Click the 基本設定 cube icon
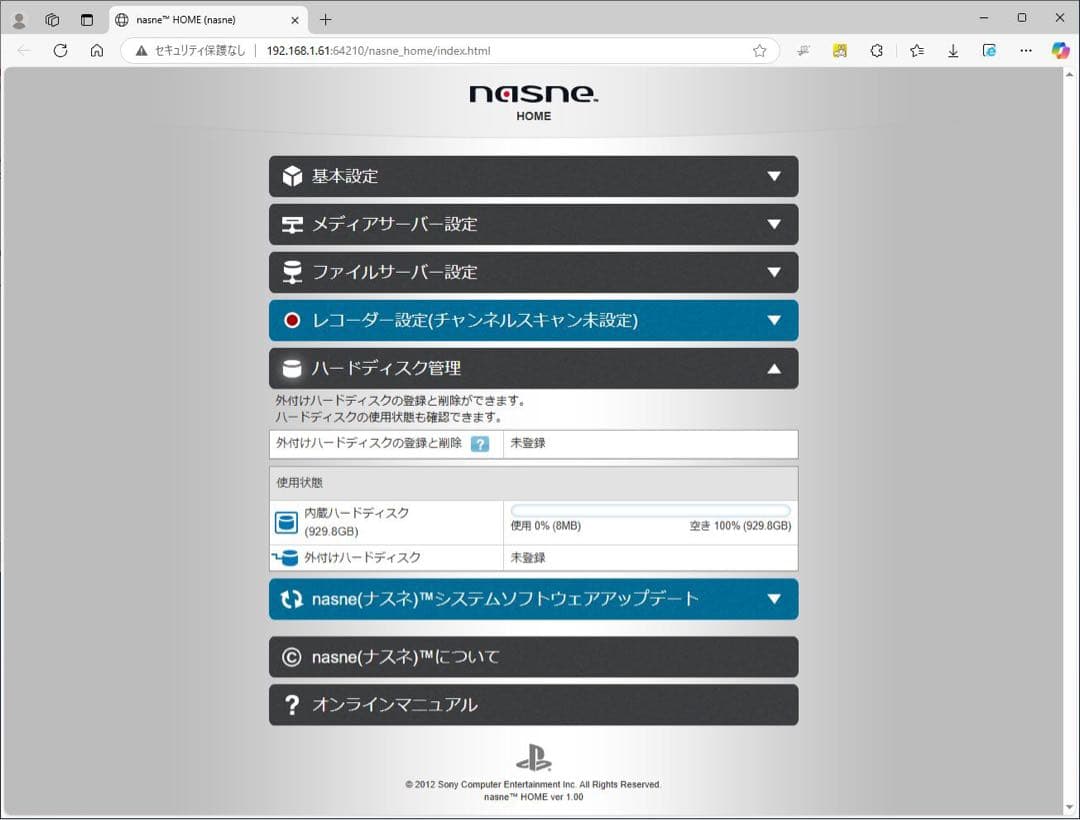 [x=291, y=176]
